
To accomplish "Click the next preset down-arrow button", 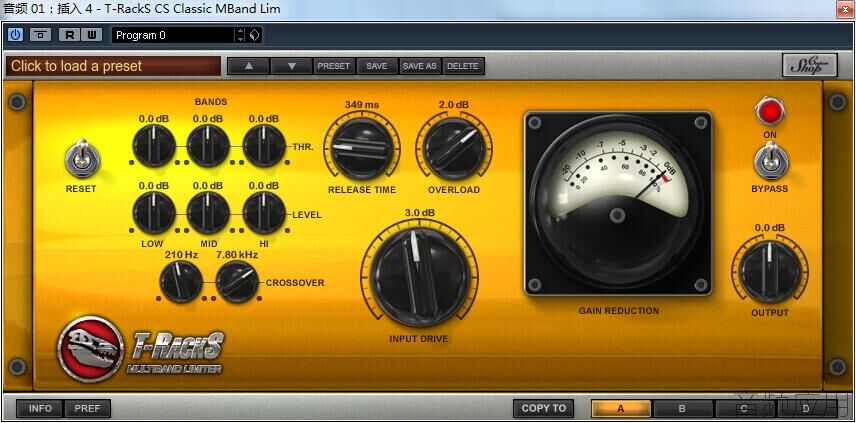I will tap(292, 66).
